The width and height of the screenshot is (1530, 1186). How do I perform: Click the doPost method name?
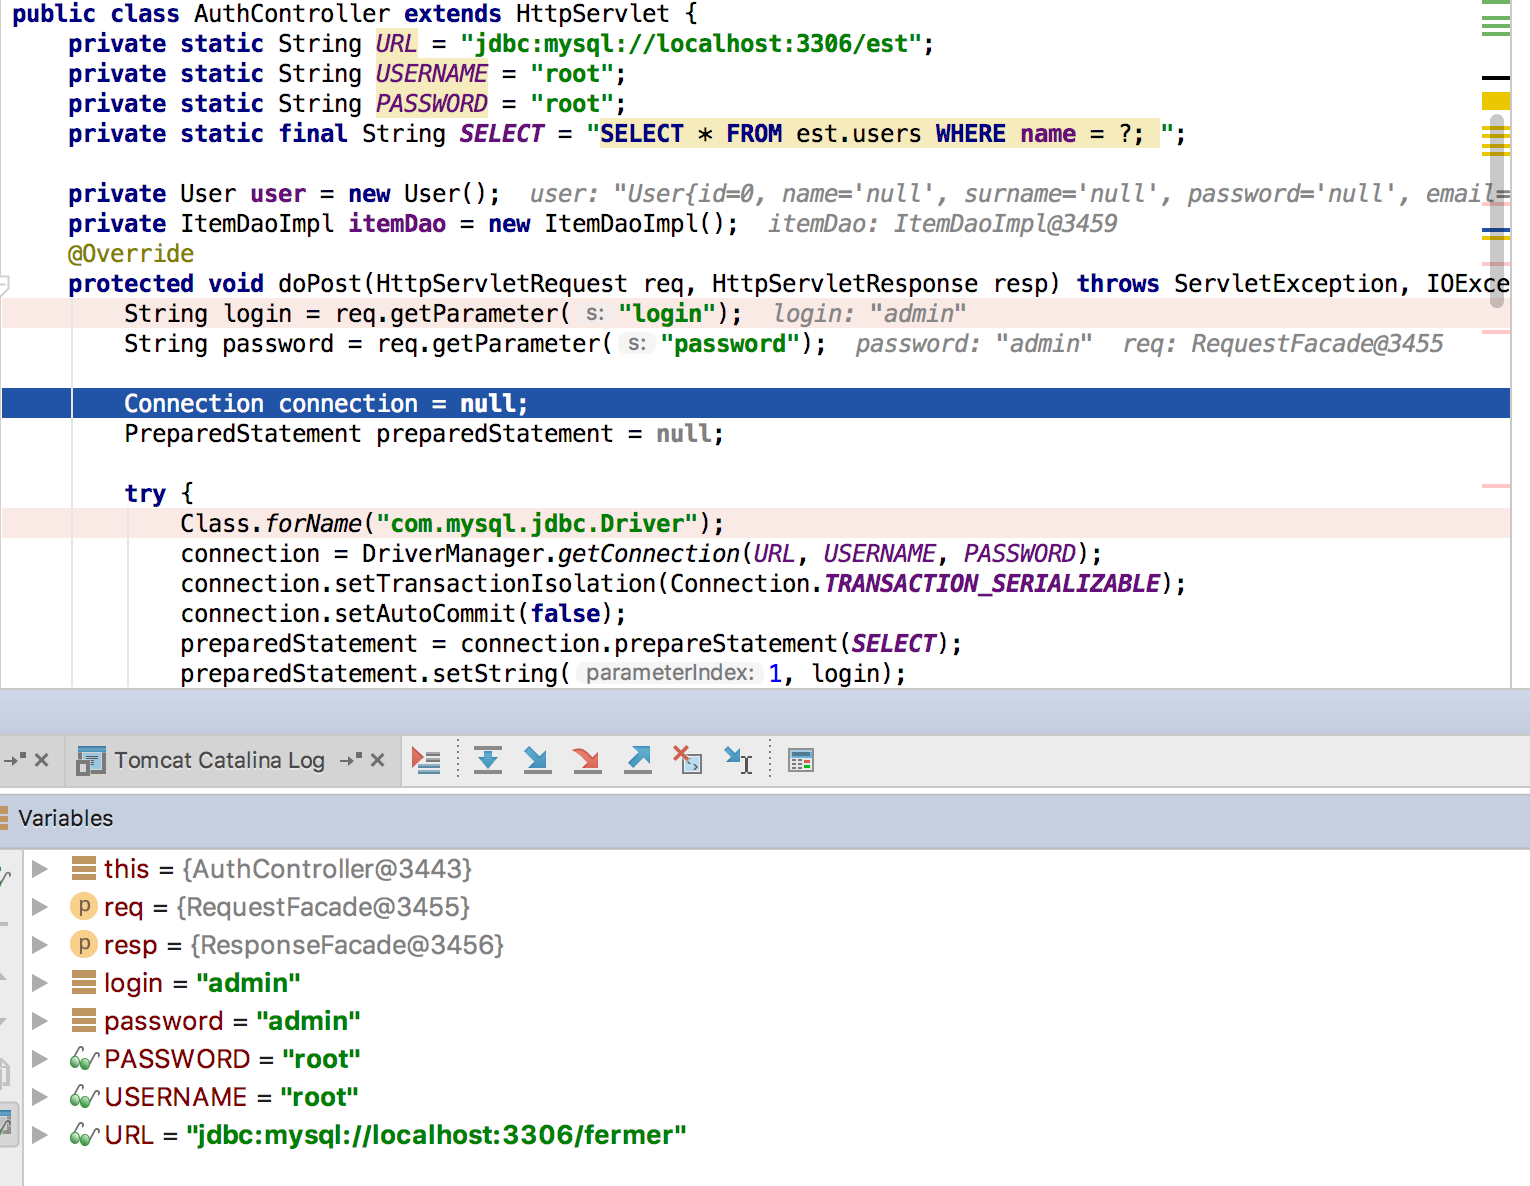tap(320, 283)
